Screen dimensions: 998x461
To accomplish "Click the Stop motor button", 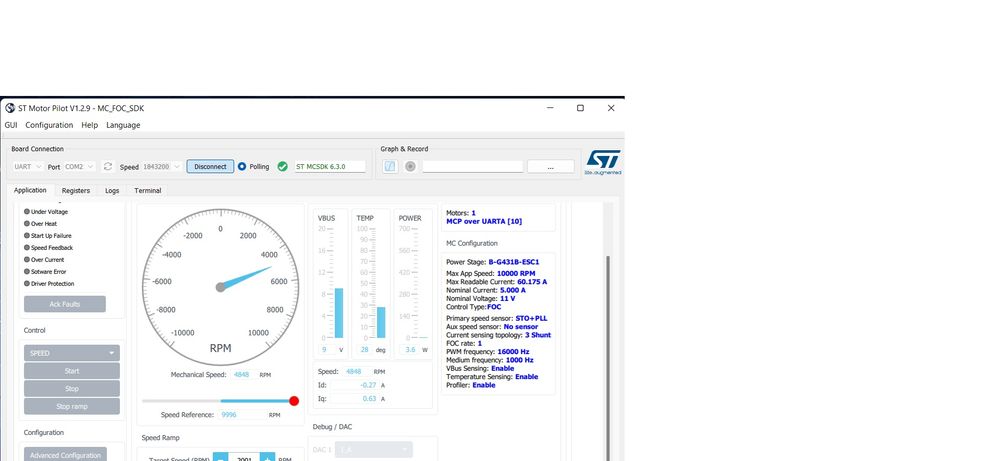I will 72,388.
